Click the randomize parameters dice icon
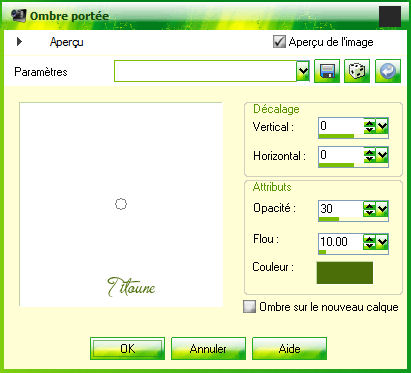 pyautogui.click(x=357, y=71)
